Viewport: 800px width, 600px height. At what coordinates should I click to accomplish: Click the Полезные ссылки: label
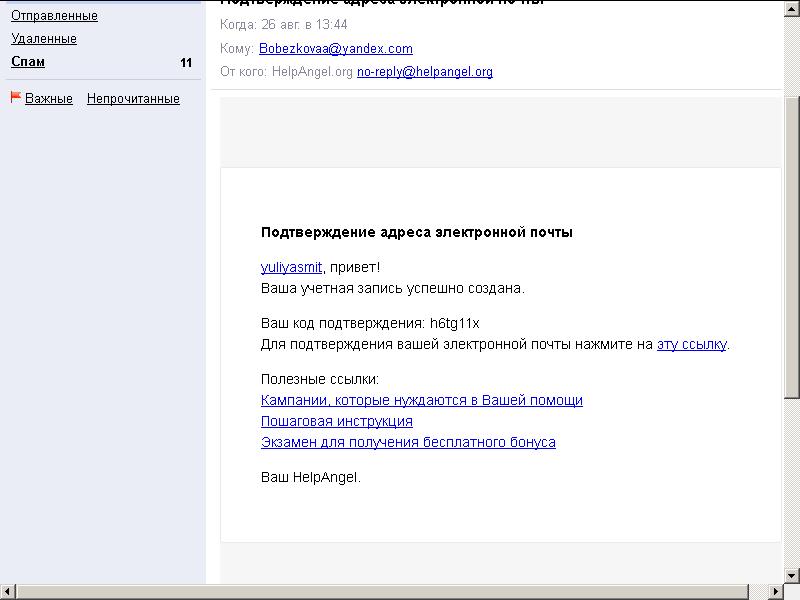pyautogui.click(x=320, y=380)
